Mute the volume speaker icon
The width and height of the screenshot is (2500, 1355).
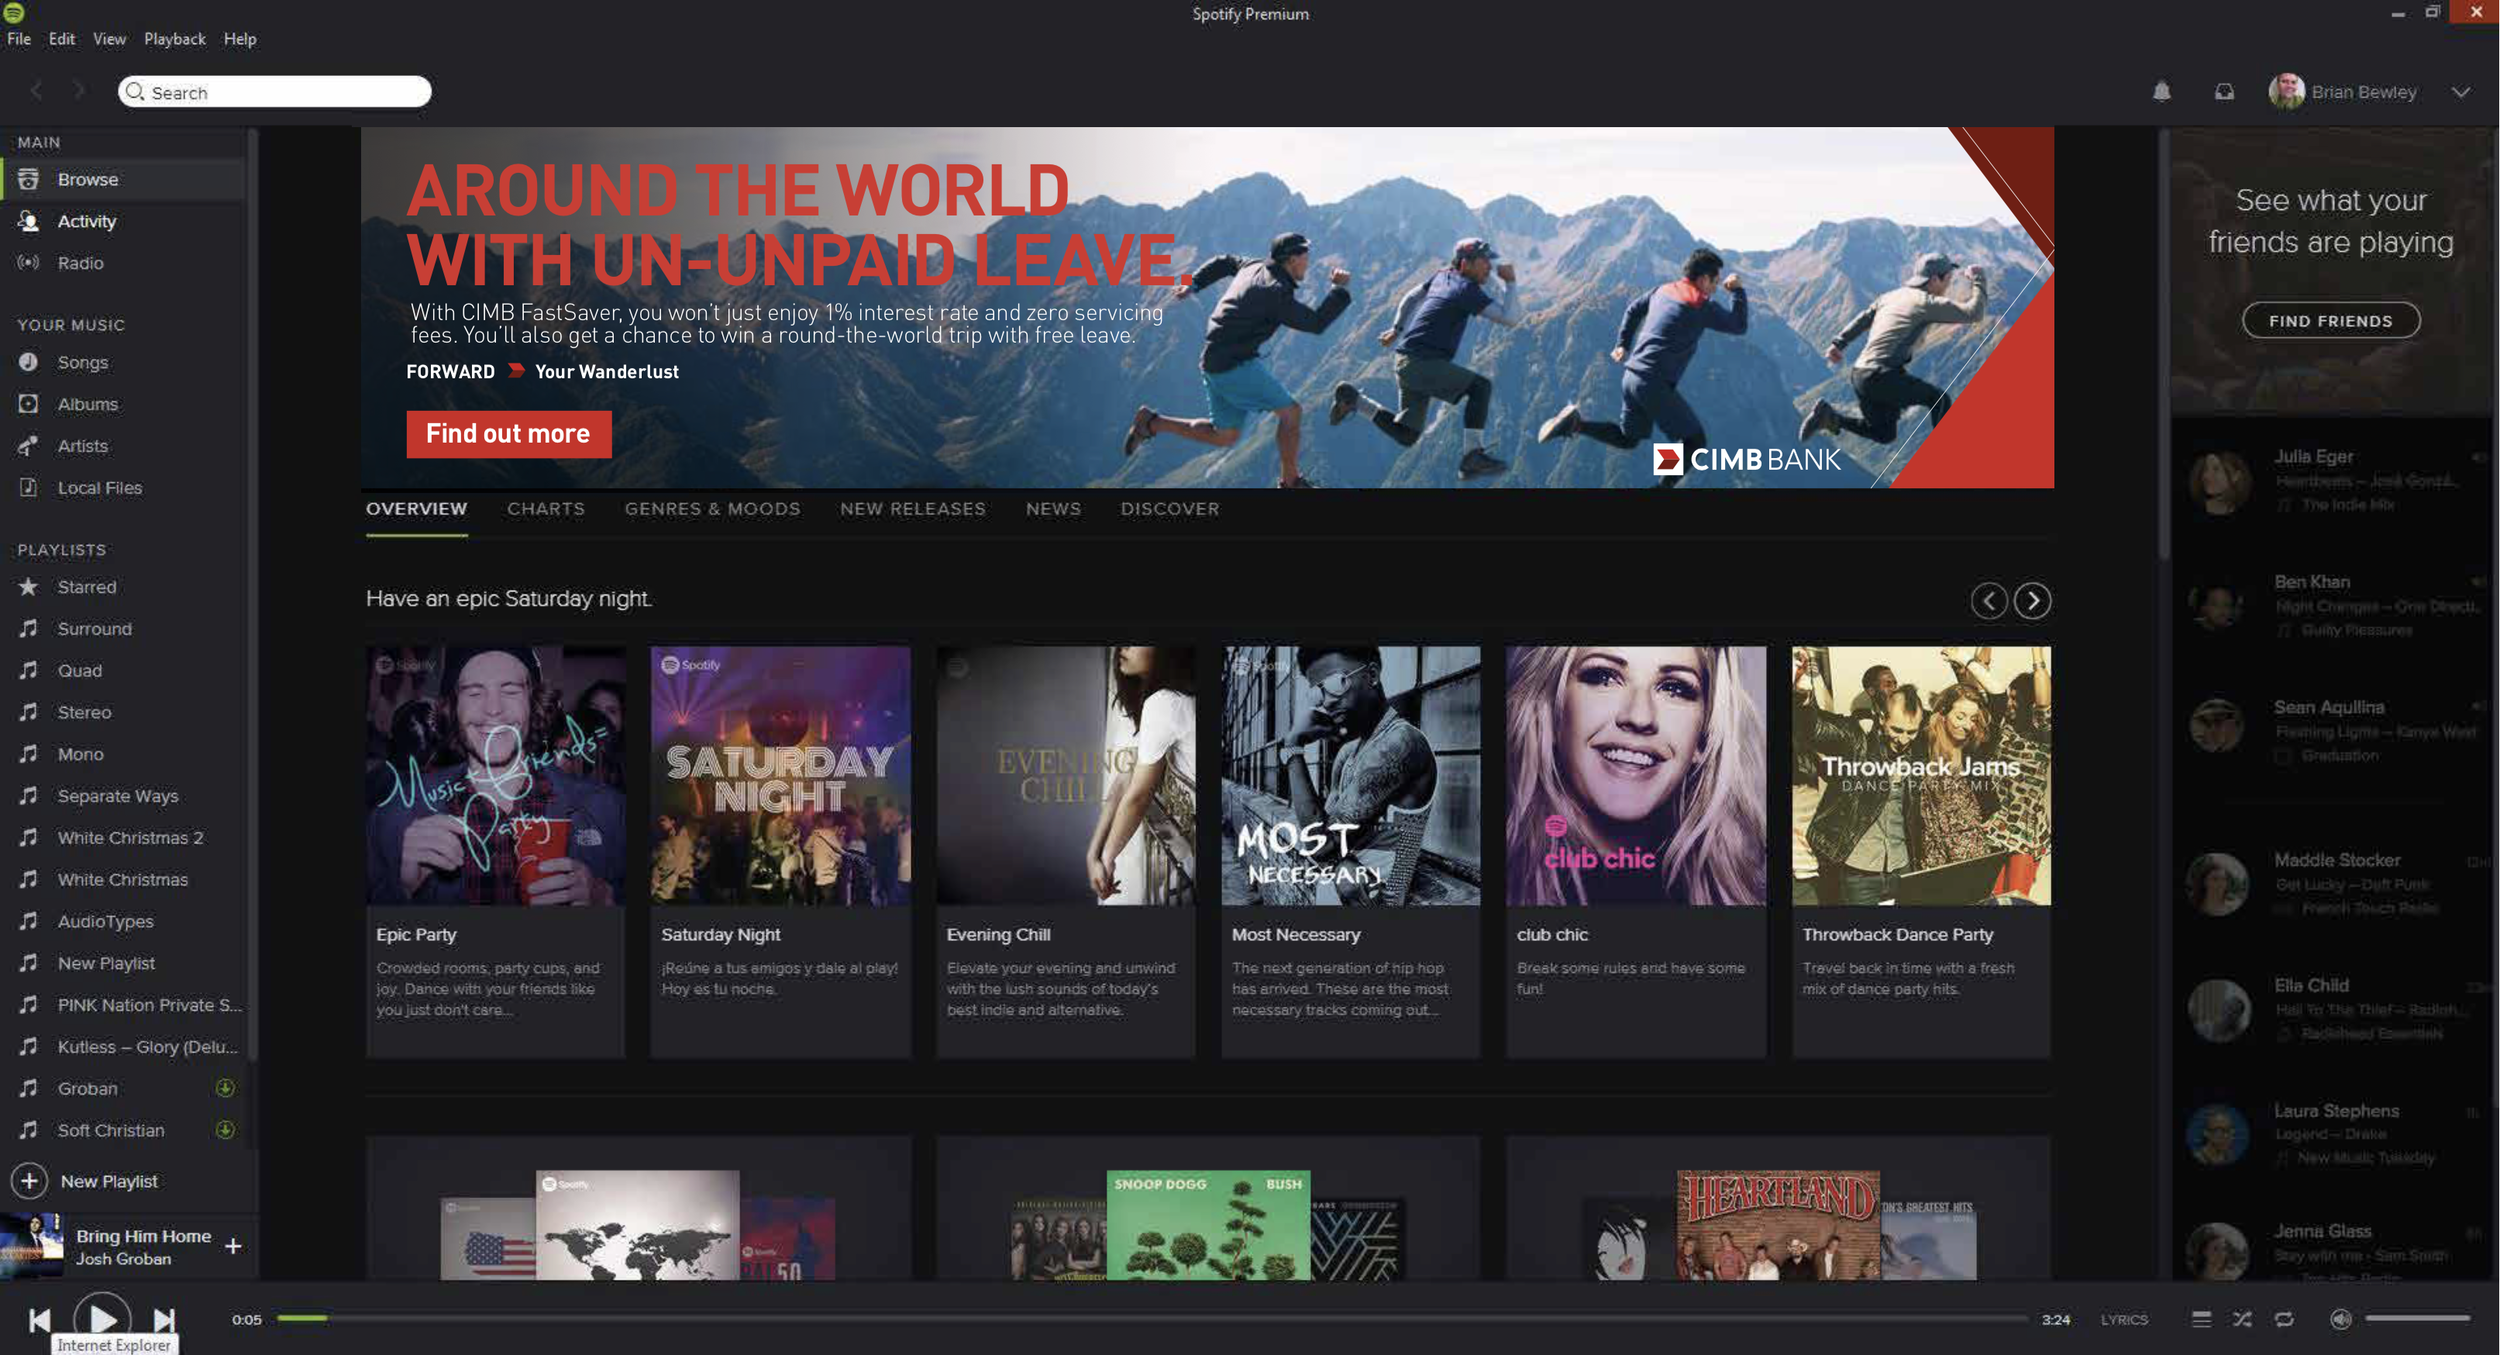(2339, 1319)
